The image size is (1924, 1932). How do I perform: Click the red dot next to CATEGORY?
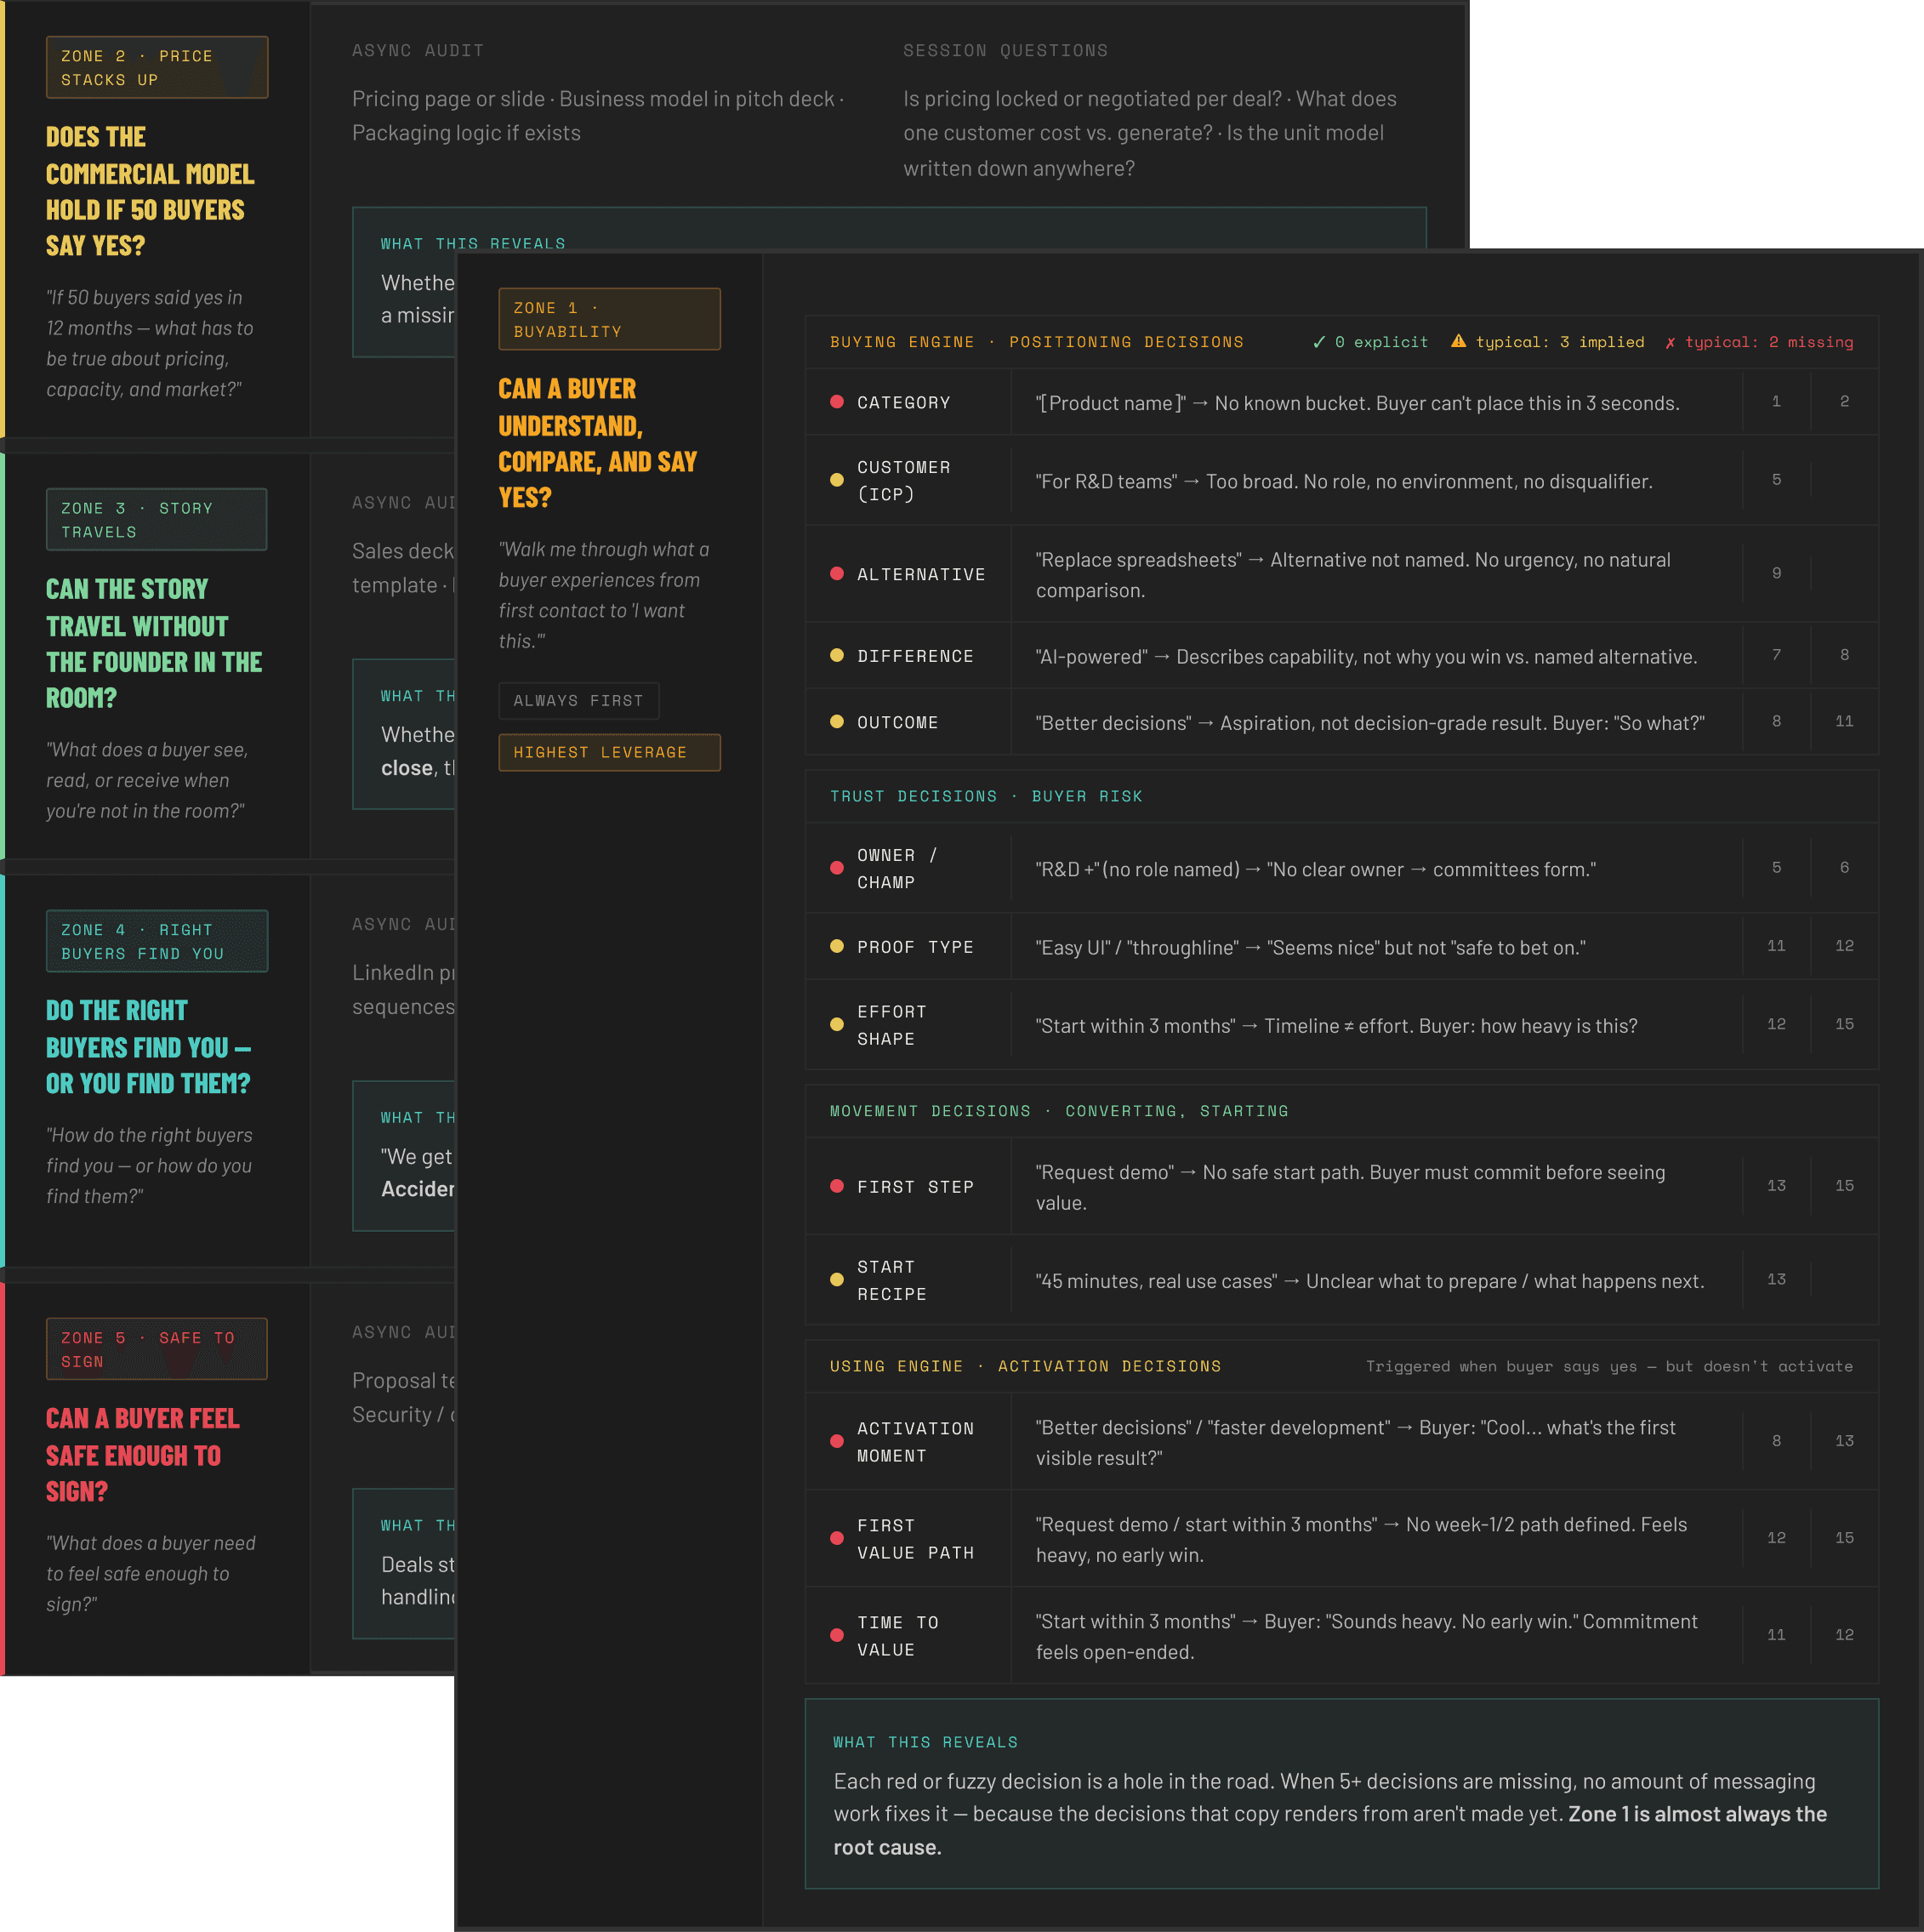[x=836, y=402]
